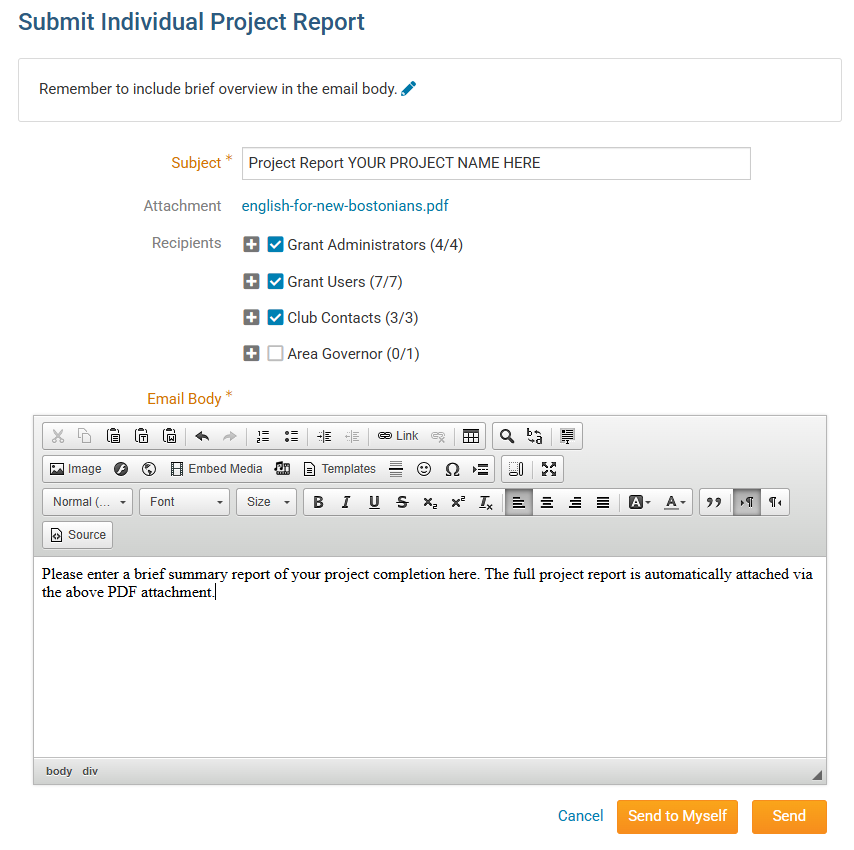Click into the Subject input field
This screenshot has height=850, width=854.
[x=495, y=163]
